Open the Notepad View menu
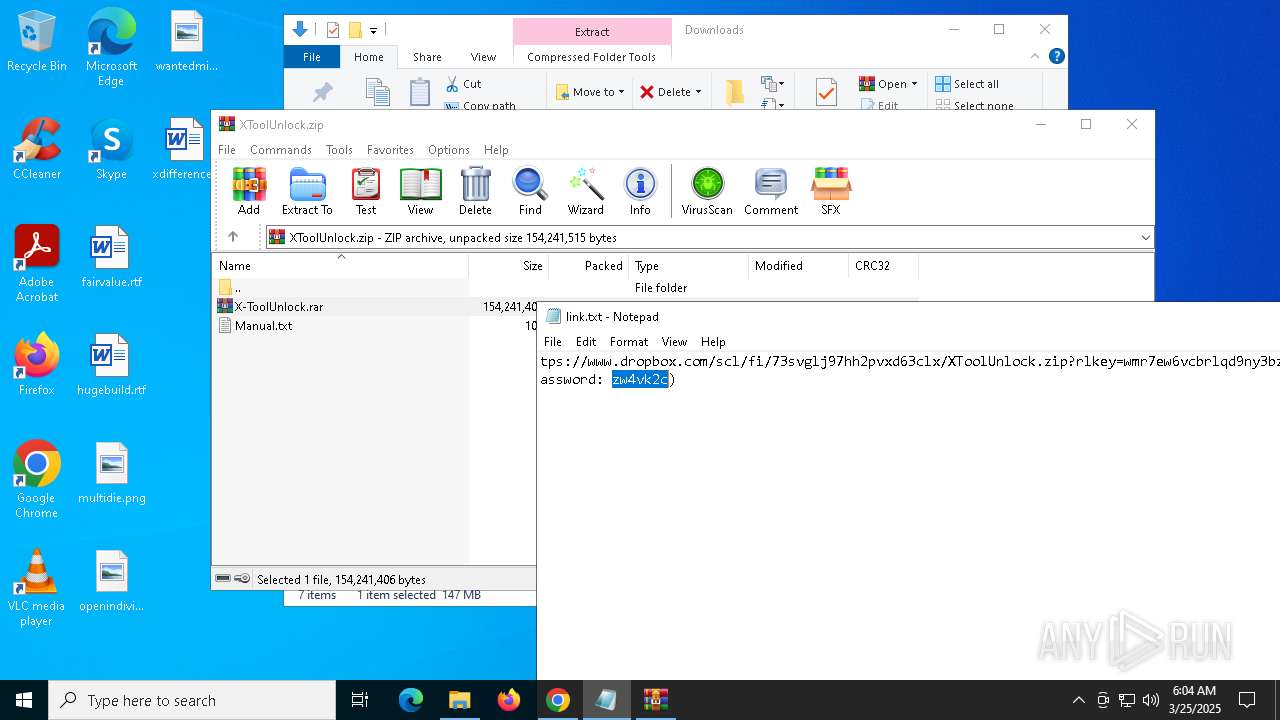This screenshot has height=720, width=1280. [675, 342]
